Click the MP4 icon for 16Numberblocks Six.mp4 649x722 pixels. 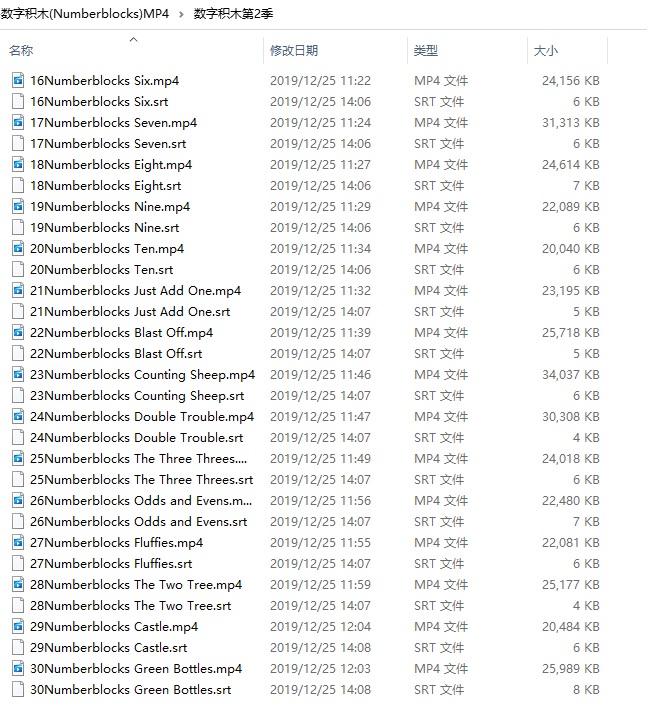click(x=17, y=80)
